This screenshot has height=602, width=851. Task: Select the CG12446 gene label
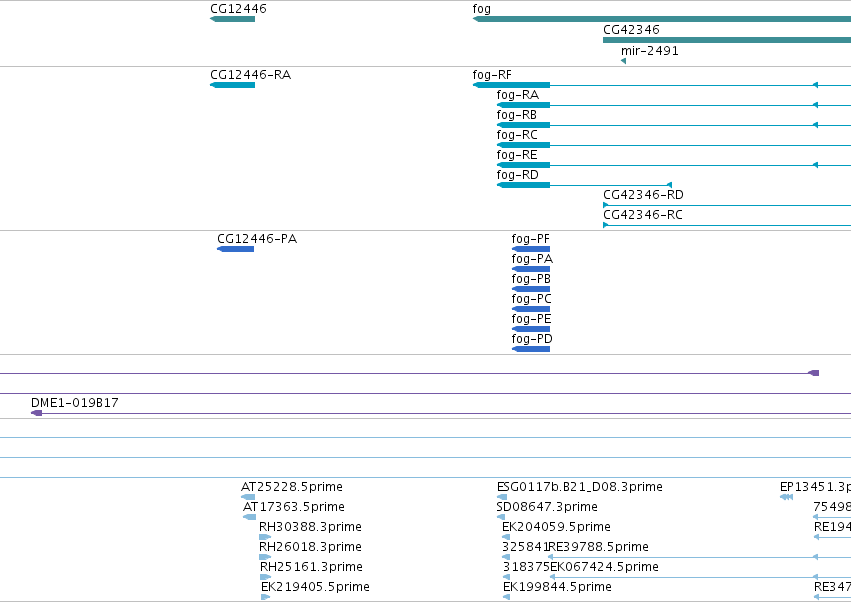click(x=238, y=9)
